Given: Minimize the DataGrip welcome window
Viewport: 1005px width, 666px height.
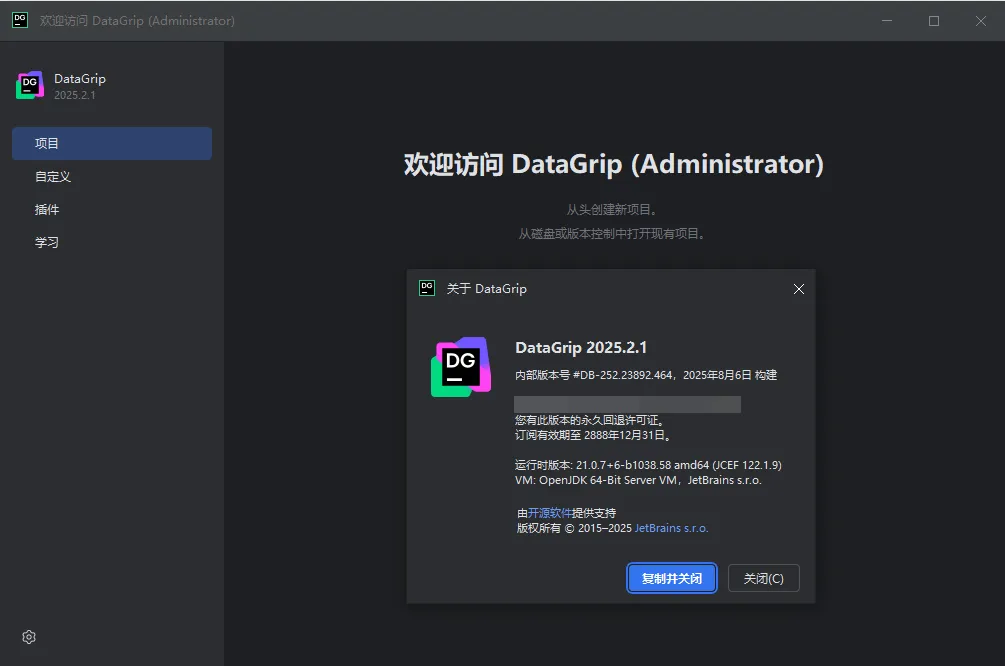Looking at the screenshot, I should [x=887, y=21].
